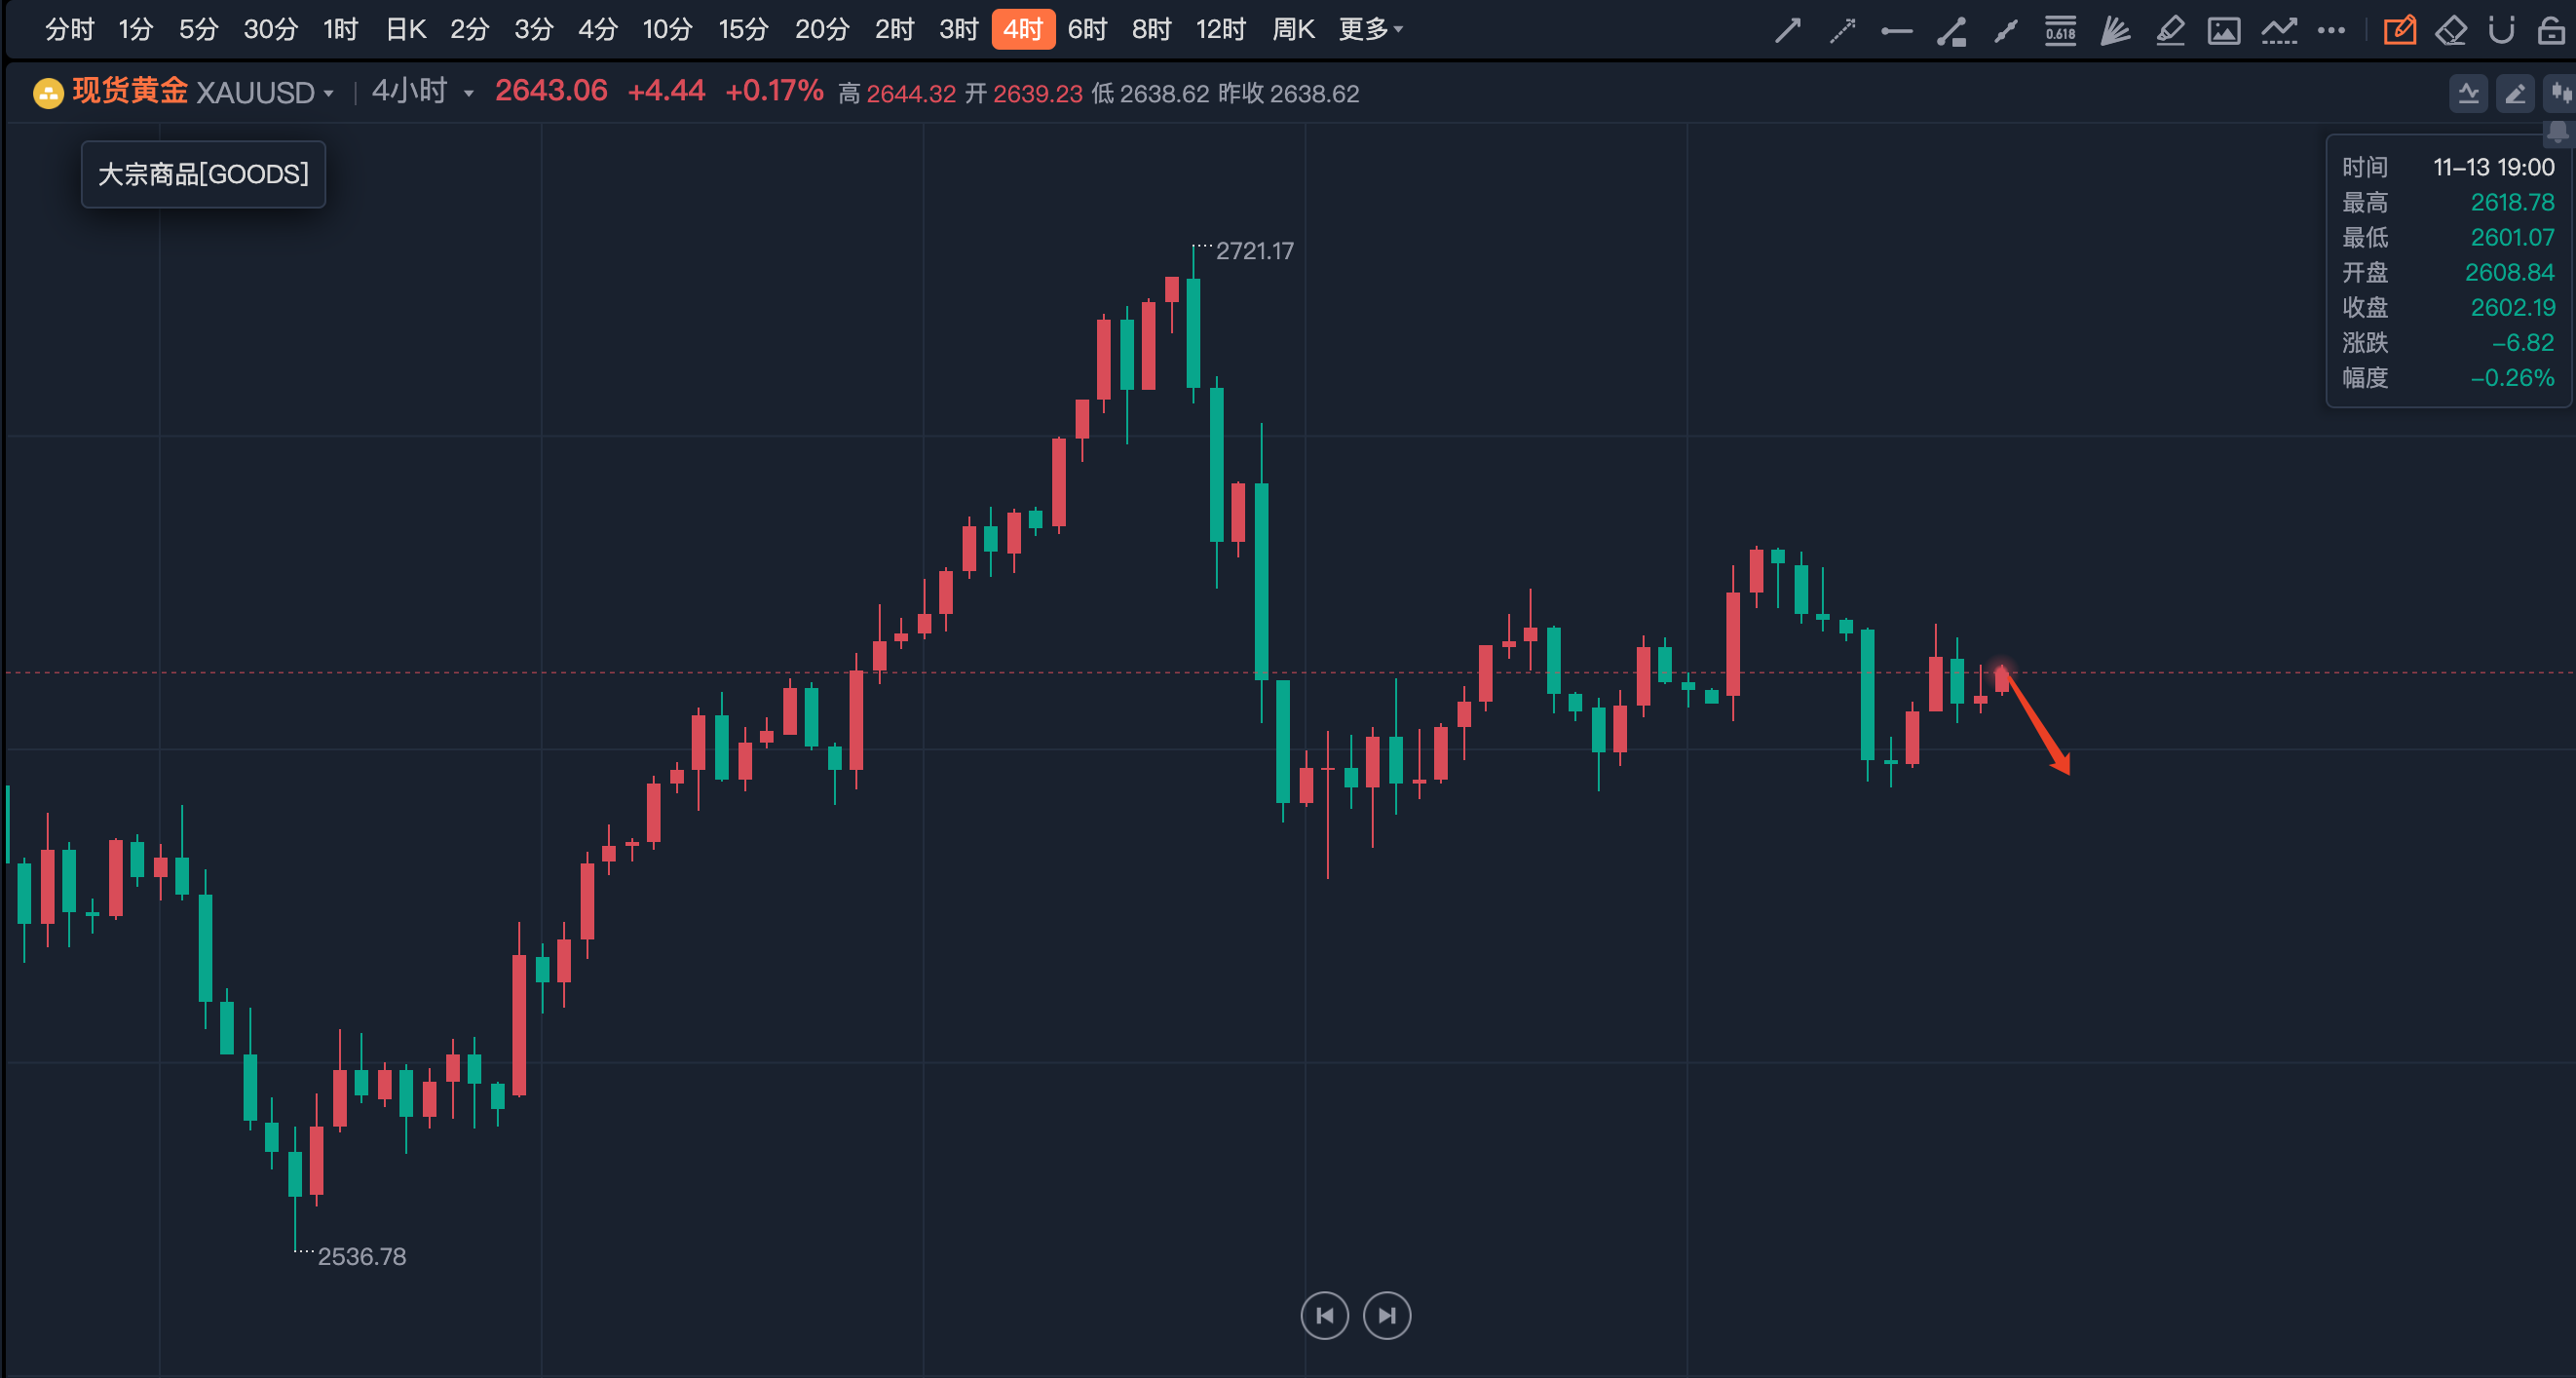The image size is (2576, 1378).
Task: Click the 最高 2618.78 row
Action: click(x=2448, y=203)
